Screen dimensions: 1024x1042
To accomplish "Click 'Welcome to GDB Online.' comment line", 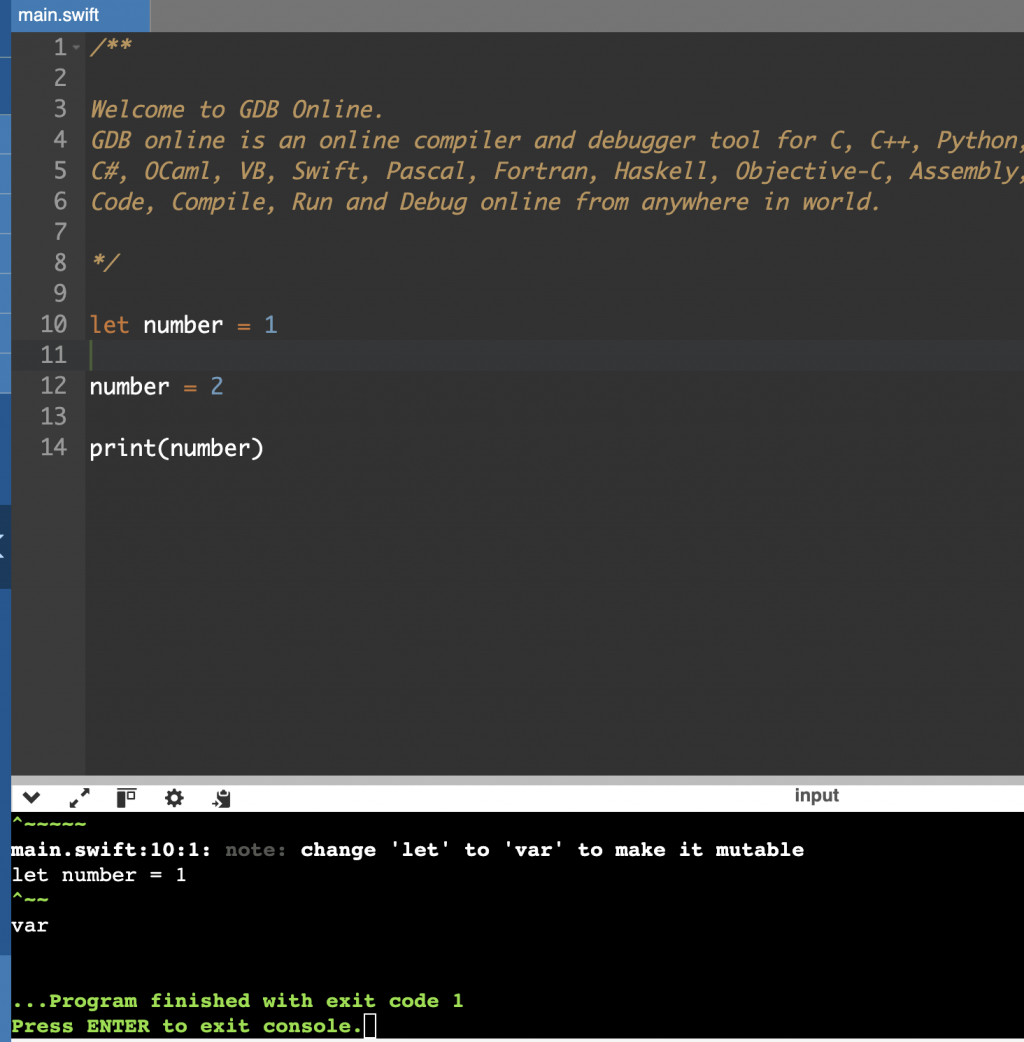I will point(237,110).
